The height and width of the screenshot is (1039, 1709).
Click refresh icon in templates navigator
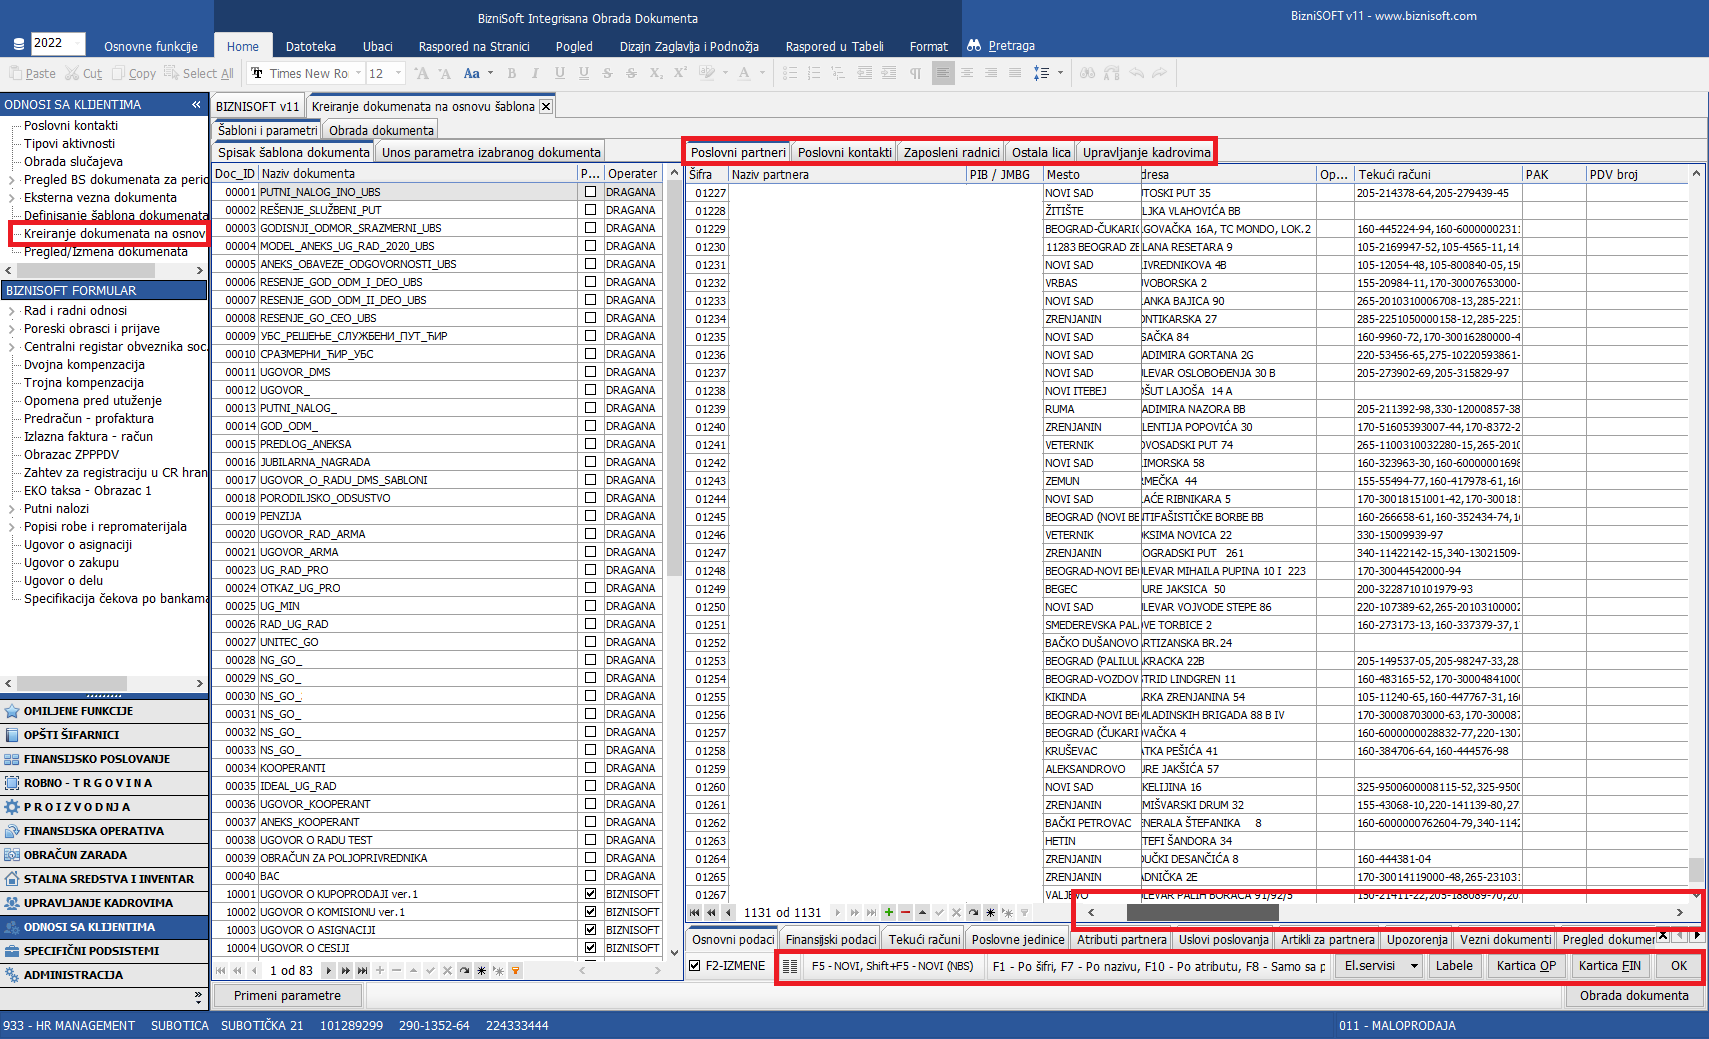point(464,970)
